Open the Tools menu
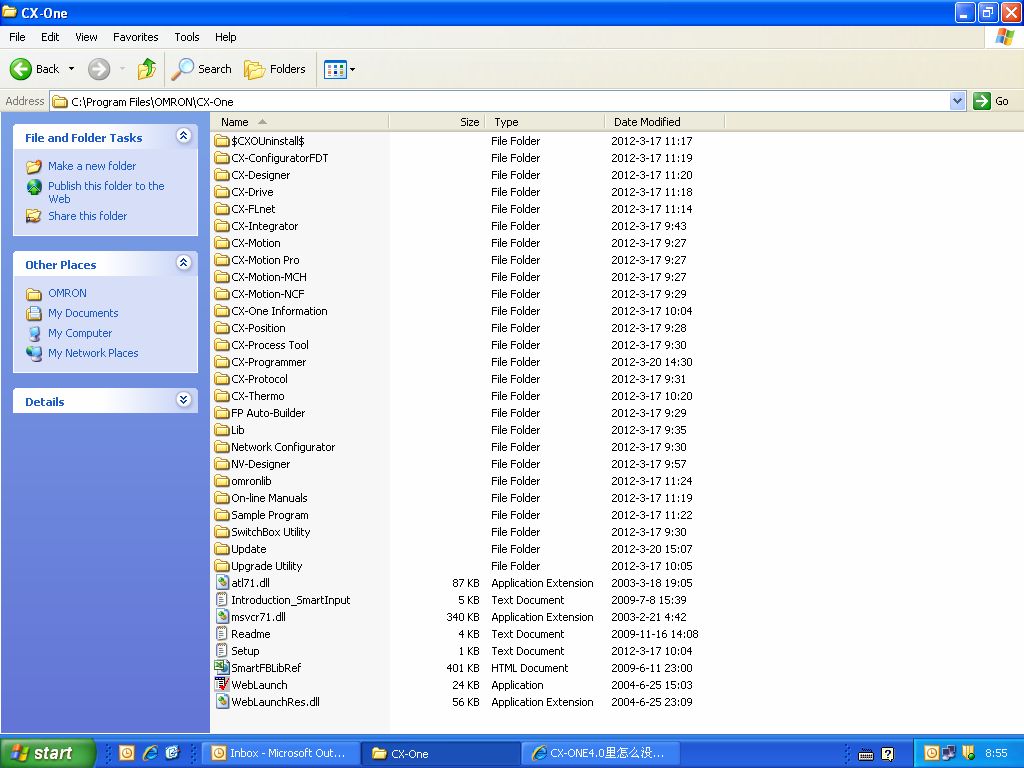This screenshot has height=768, width=1024. 187,37
